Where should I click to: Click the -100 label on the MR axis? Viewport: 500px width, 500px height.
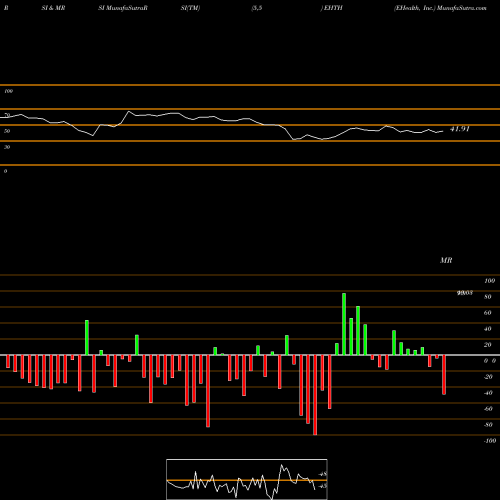[490, 441]
